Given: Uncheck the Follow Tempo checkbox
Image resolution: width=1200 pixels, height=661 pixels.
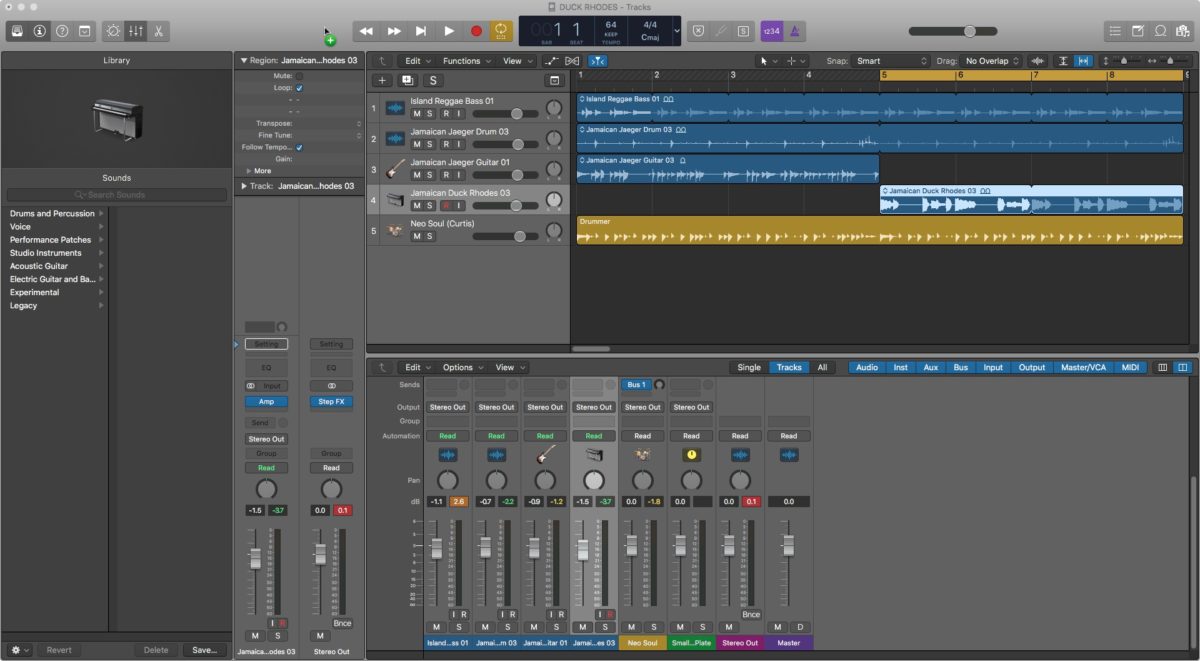Looking at the screenshot, I should (299, 147).
